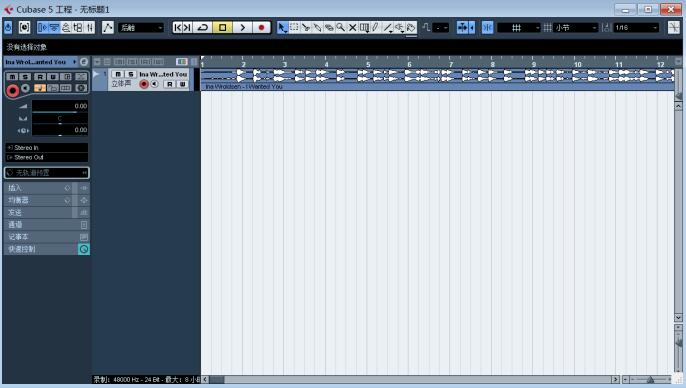Go to next marker transport button

coord(187,28)
